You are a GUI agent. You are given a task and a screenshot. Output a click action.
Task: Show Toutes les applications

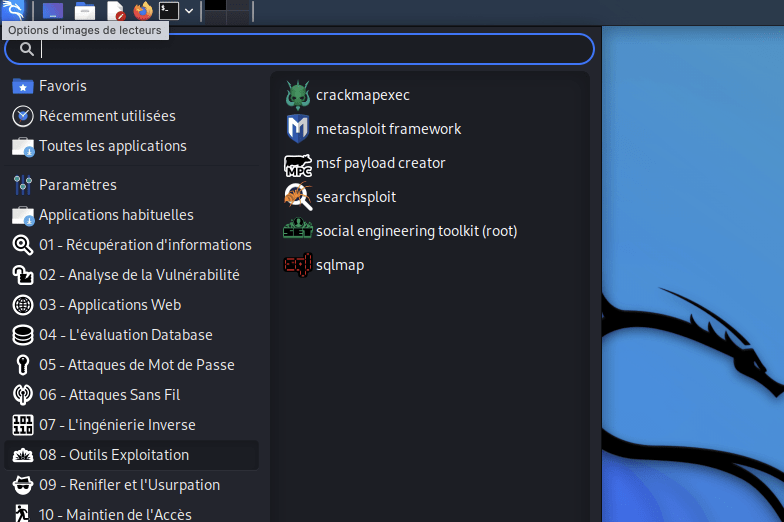(x=132, y=146)
